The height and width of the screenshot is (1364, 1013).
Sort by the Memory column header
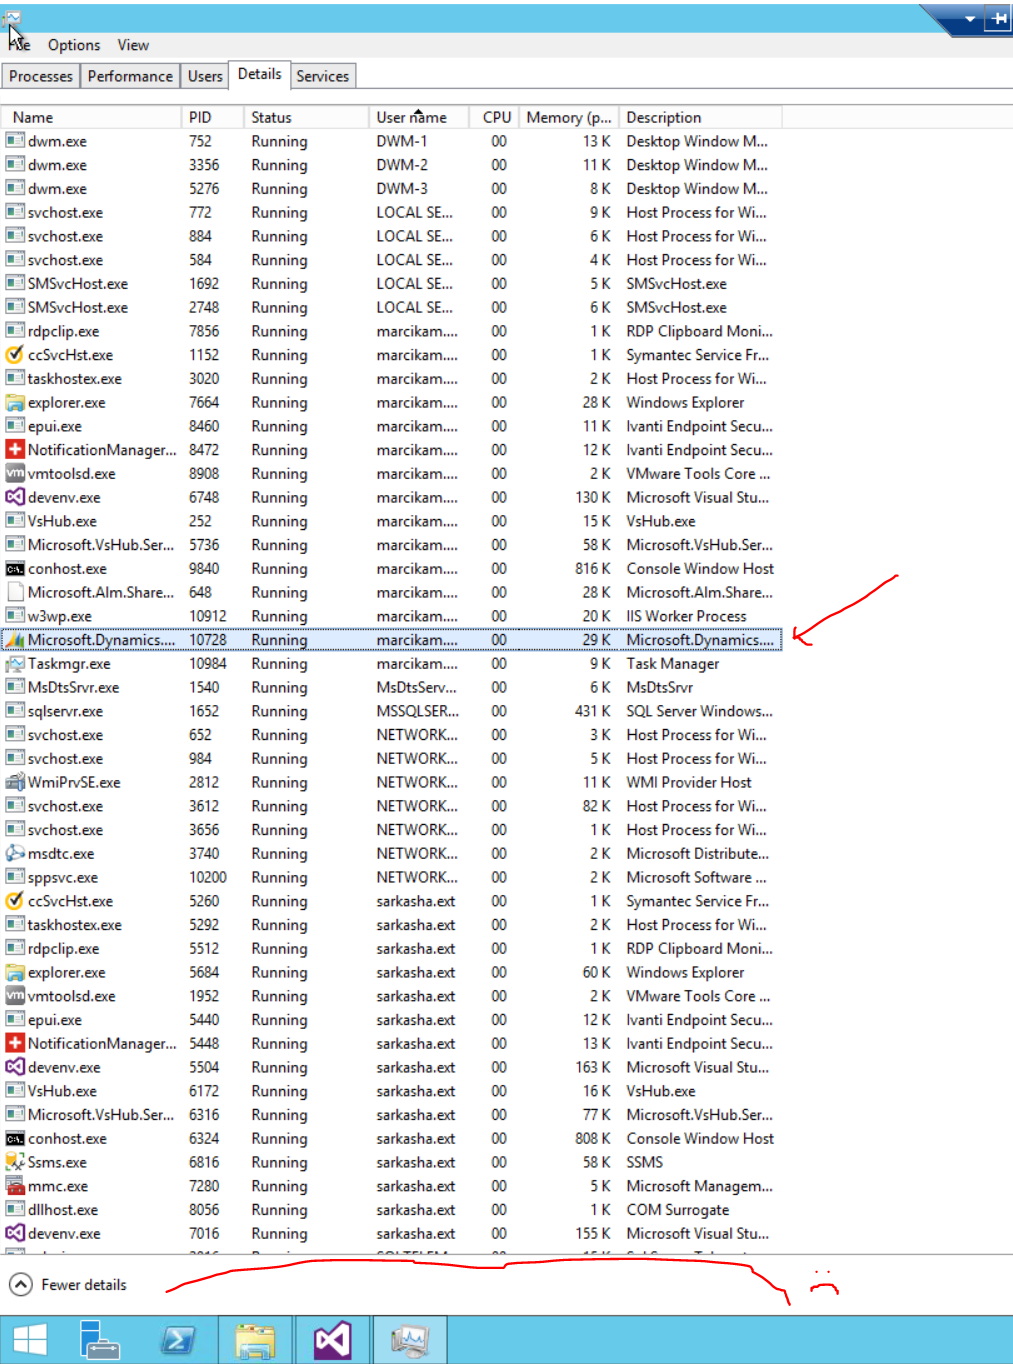click(569, 117)
